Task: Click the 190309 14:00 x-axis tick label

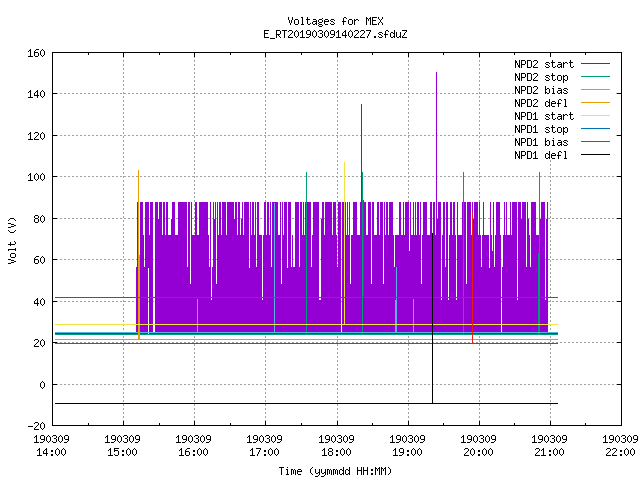Action: click(51, 446)
